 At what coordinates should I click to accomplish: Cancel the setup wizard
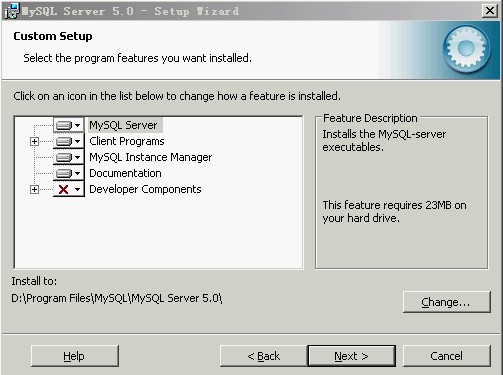tap(447, 356)
